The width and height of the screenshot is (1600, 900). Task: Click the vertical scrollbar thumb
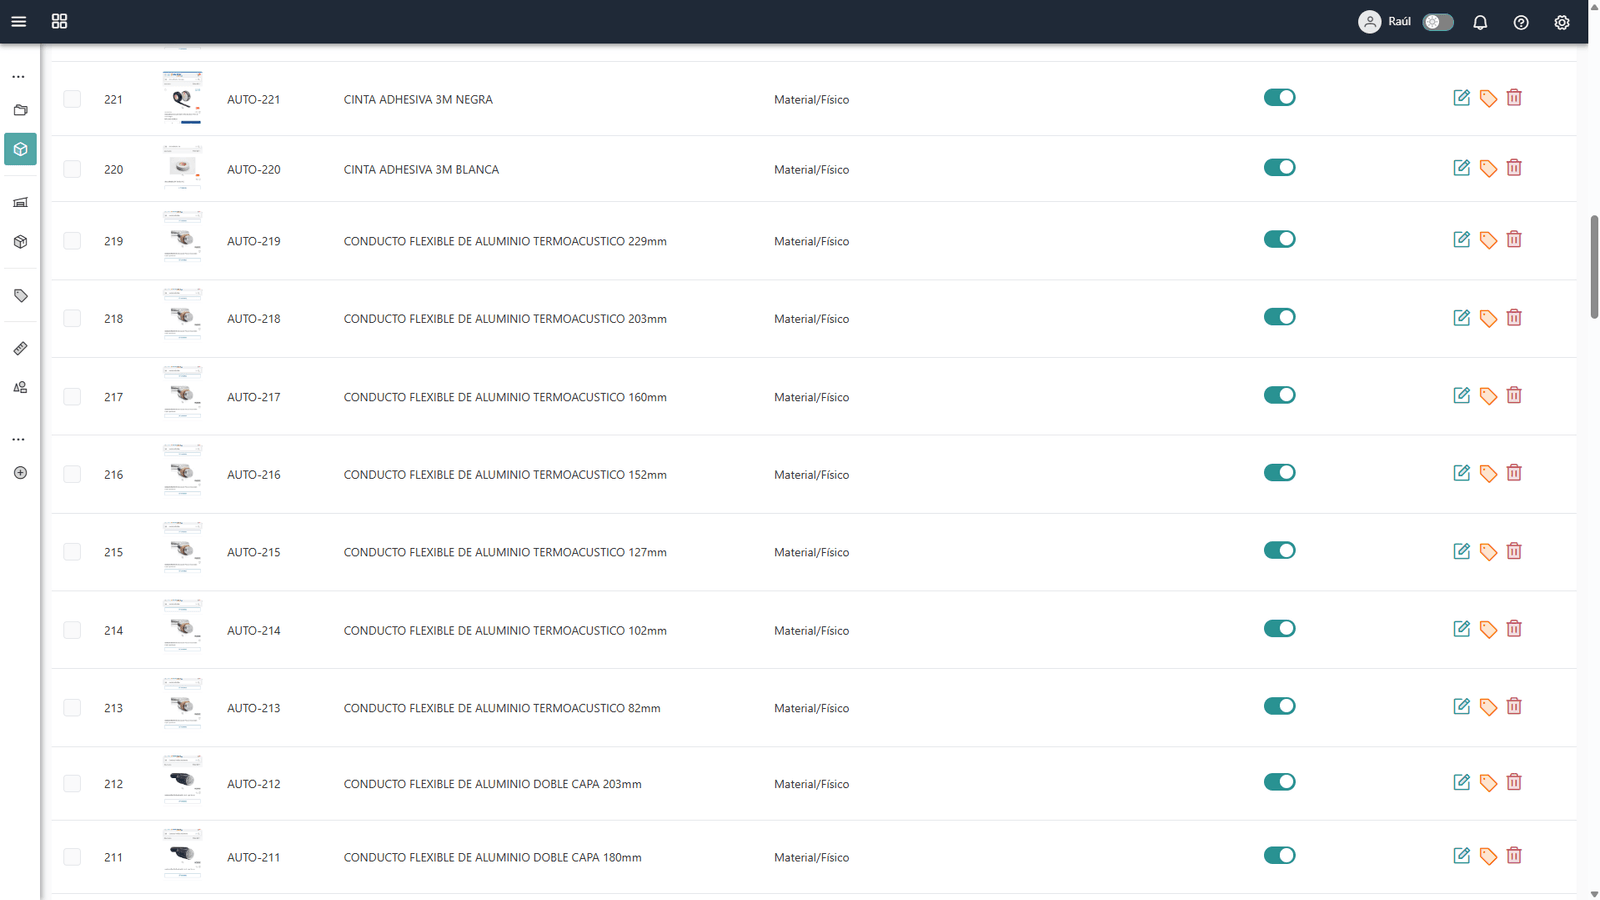(x=1594, y=266)
